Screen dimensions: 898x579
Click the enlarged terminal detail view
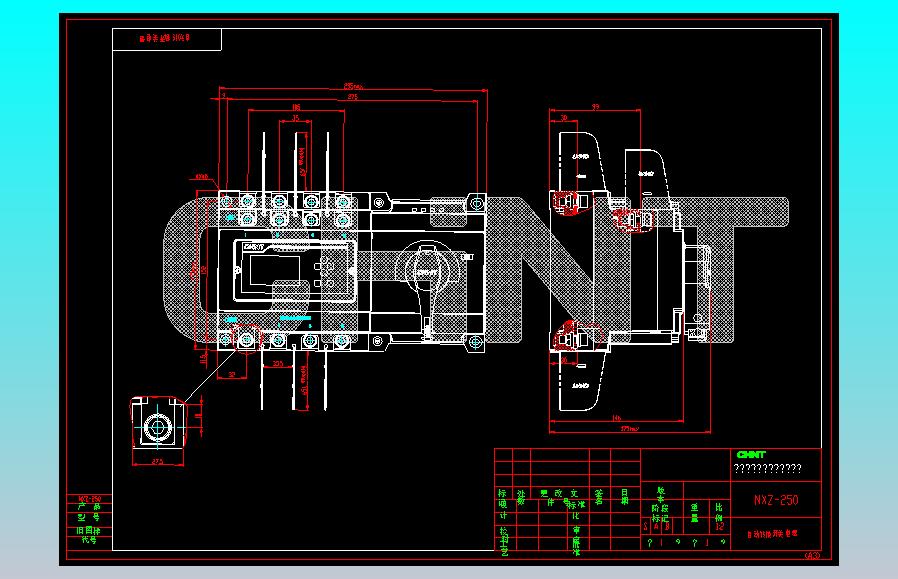(x=158, y=423)
